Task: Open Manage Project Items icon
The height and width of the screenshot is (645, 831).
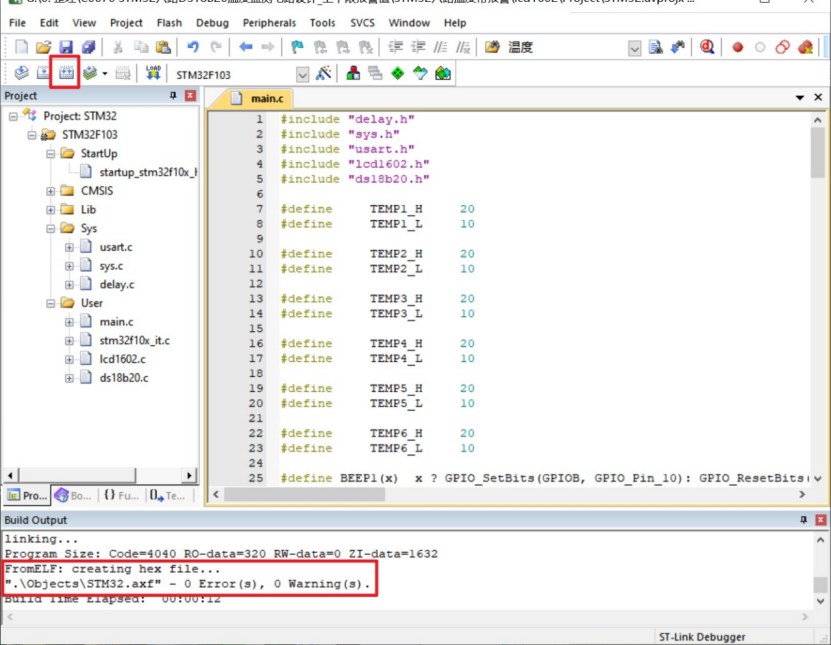Action: click(353, 73)
